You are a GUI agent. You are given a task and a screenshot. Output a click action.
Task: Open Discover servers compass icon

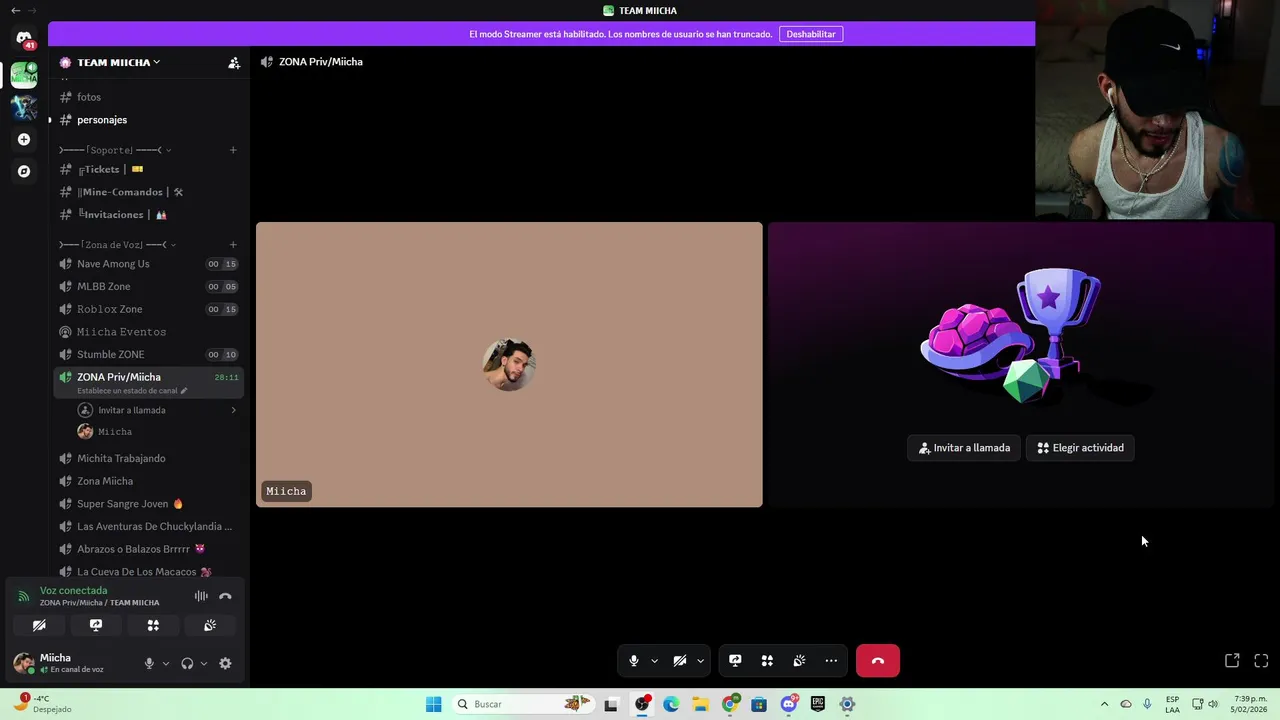[x=24, y=171]
